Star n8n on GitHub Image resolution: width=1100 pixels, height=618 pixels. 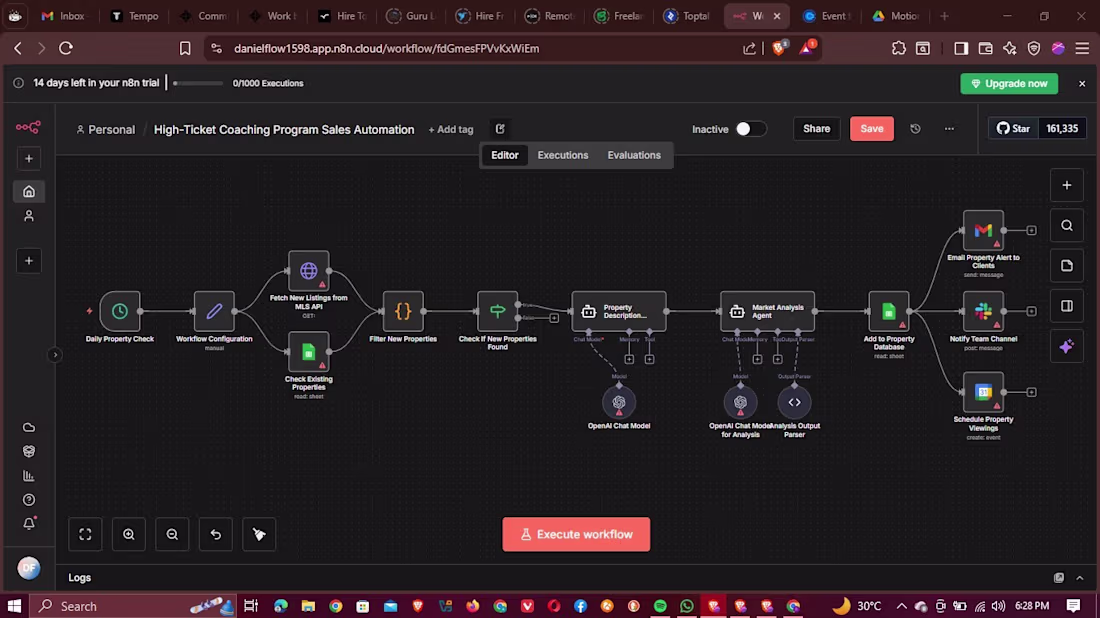(x=1014, y=129)
